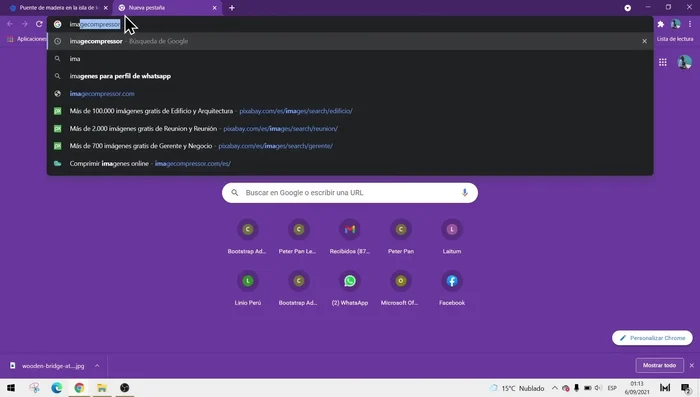Open a new tab with plus

coord(232,8)
